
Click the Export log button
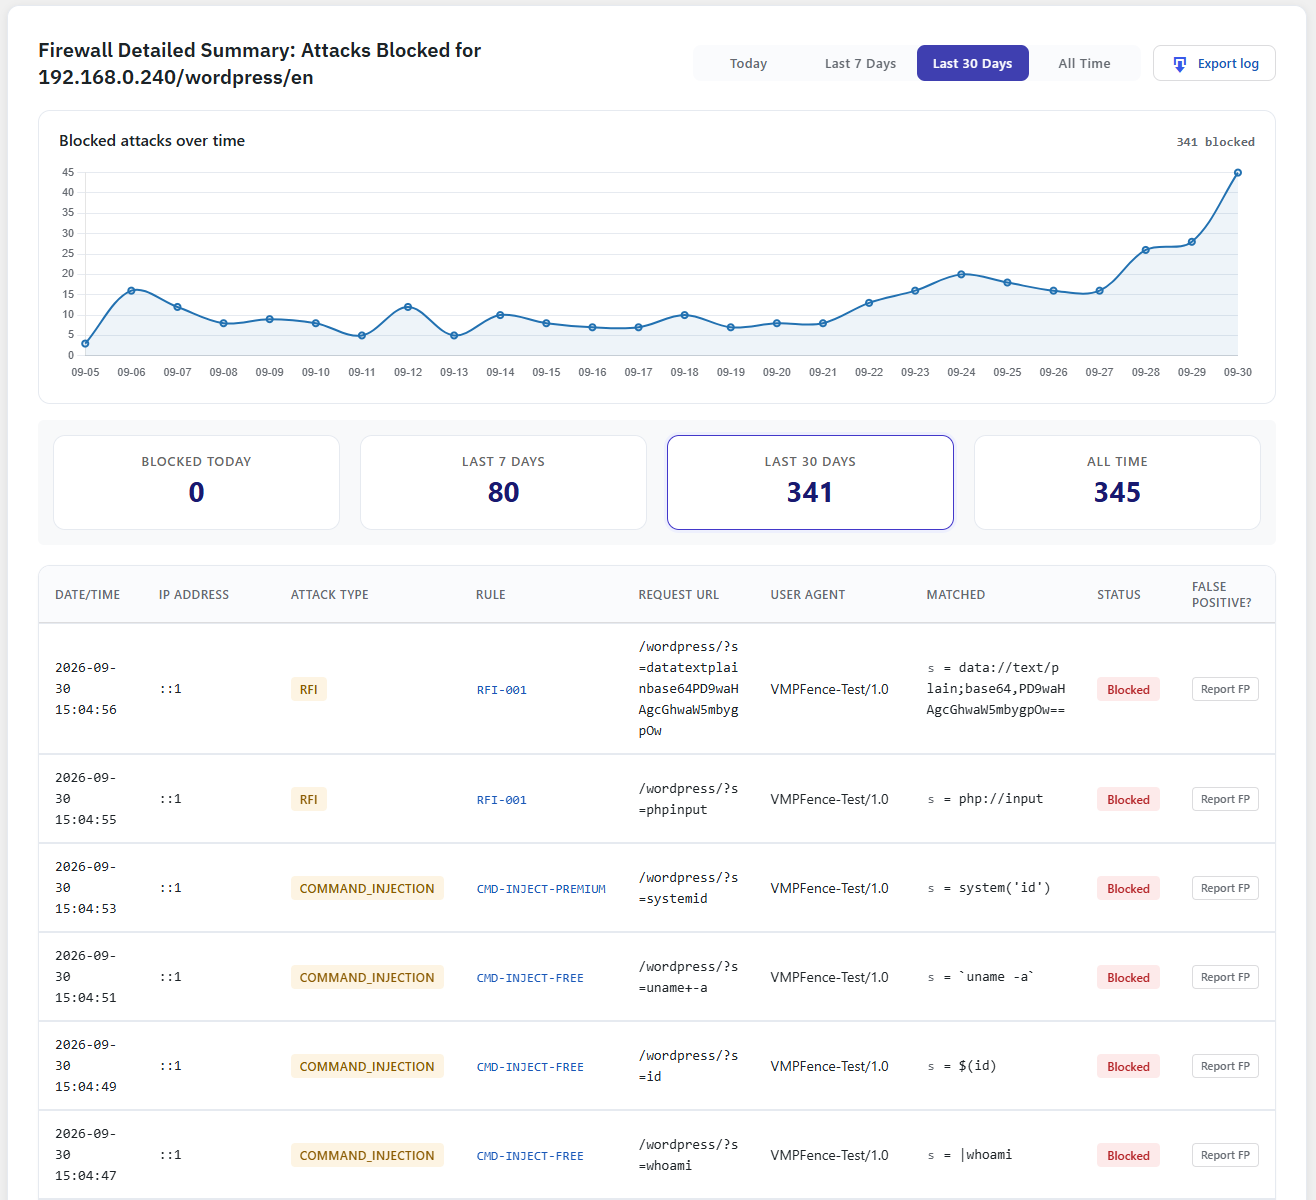[x=1214, y=63]
